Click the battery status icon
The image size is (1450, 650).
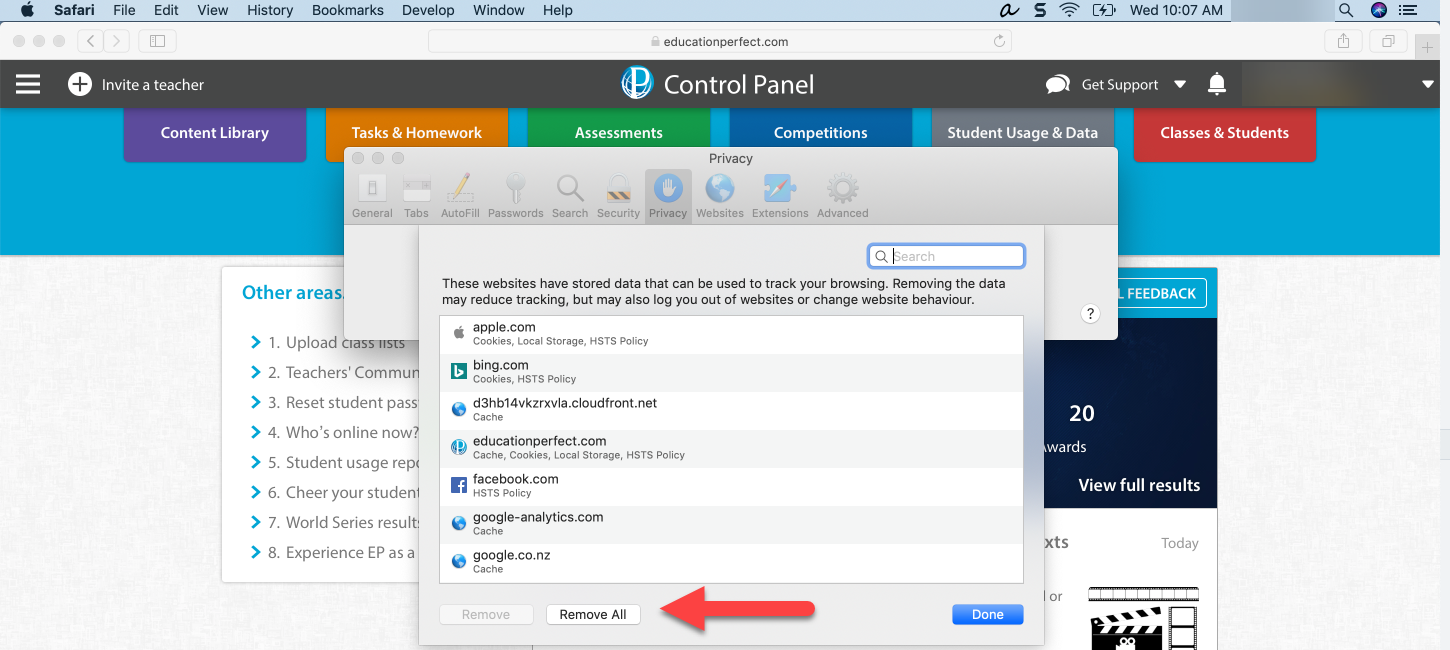coord(1104,10)
